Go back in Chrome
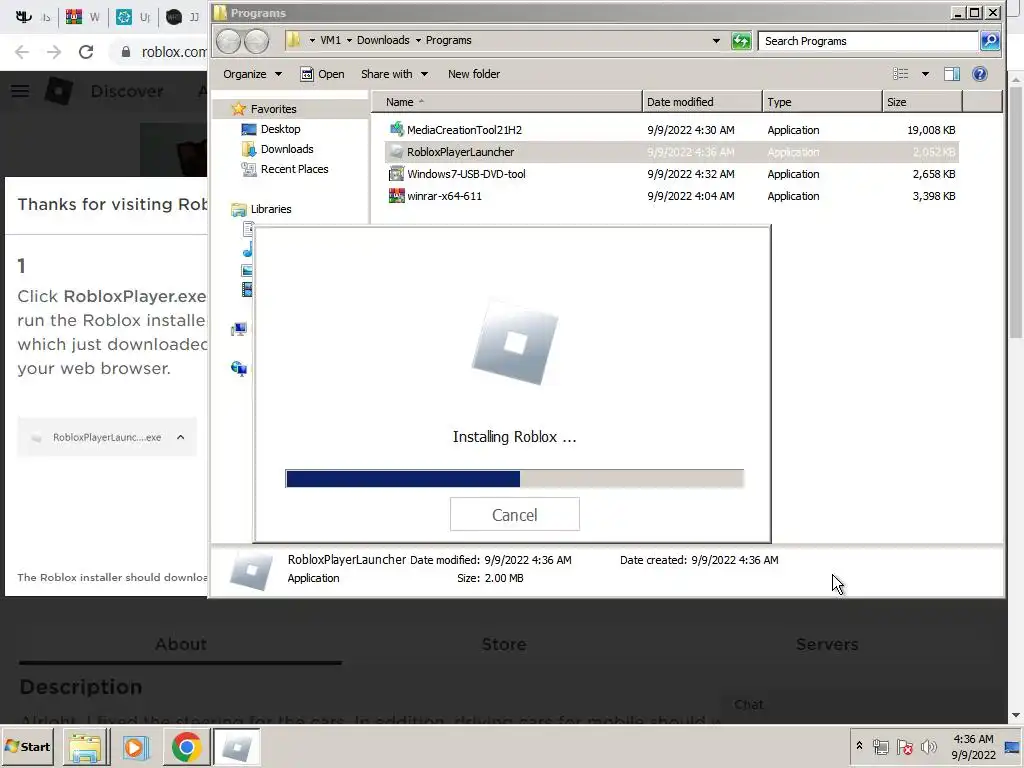The width and height of the screenshot is (1024, 768). pos(22,52)
